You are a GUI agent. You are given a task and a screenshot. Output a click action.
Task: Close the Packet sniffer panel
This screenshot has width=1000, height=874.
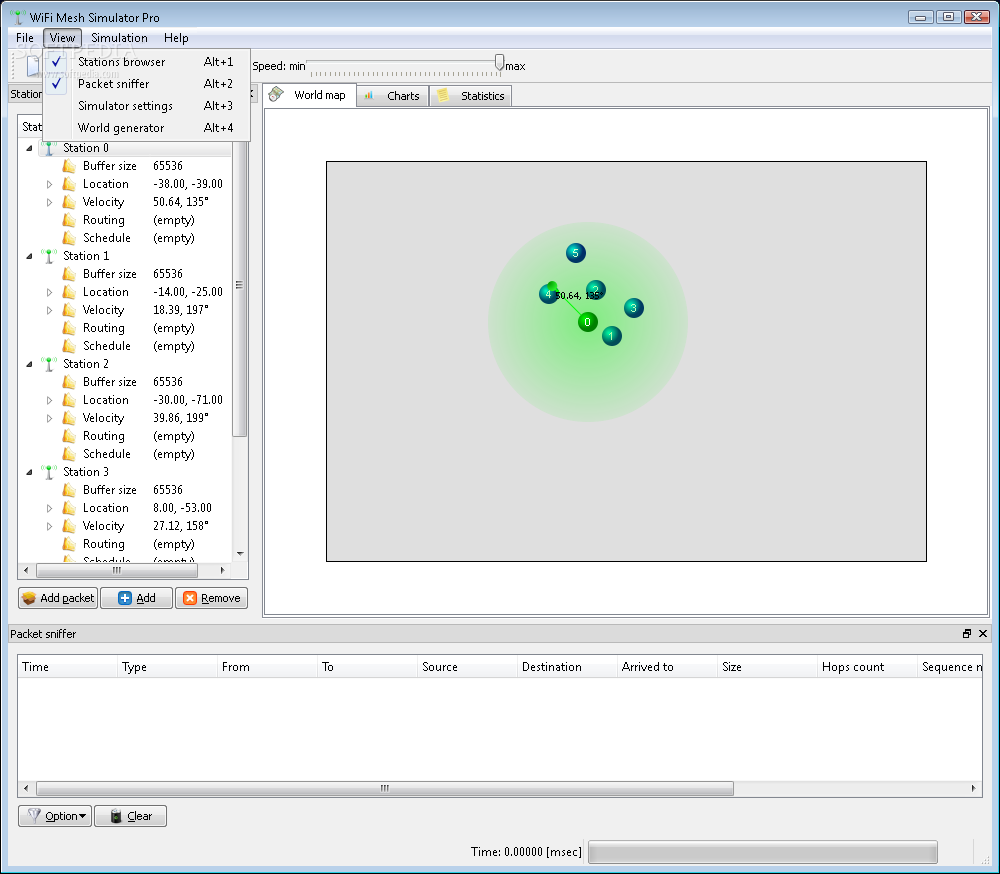pos(983,633)
